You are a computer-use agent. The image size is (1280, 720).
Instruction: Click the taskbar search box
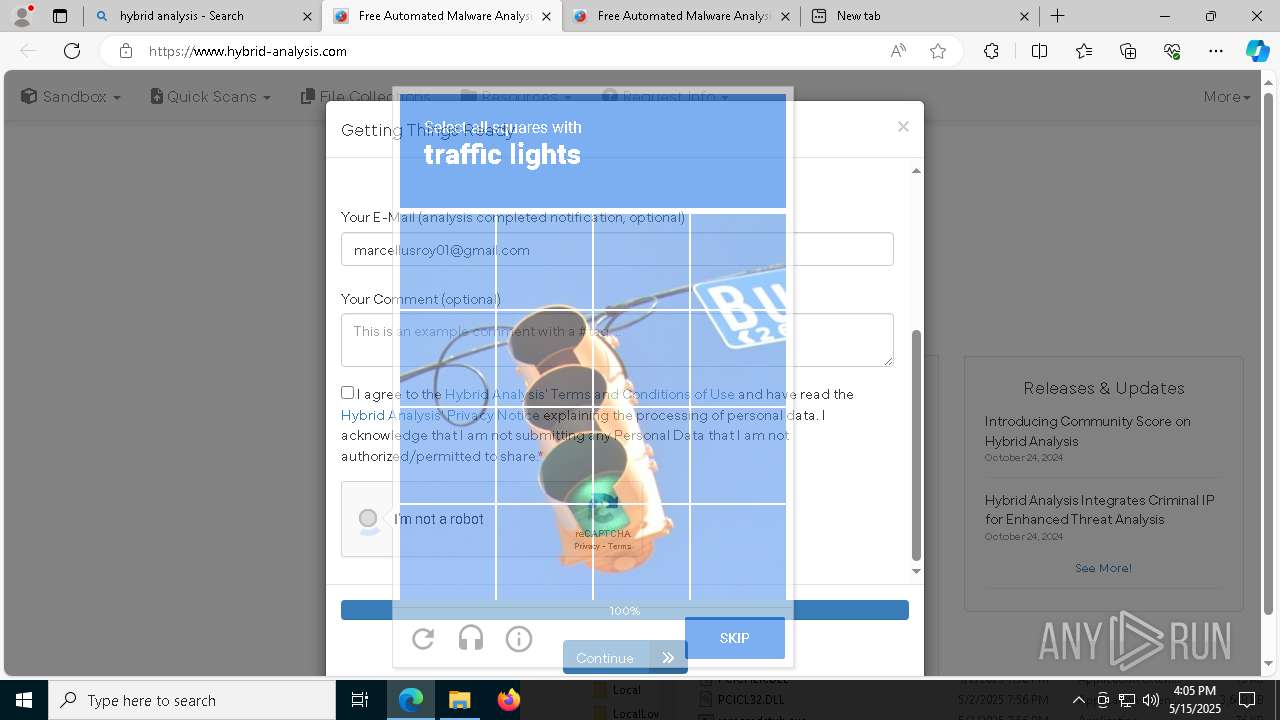pyautogui.click(x=192, y=700)
